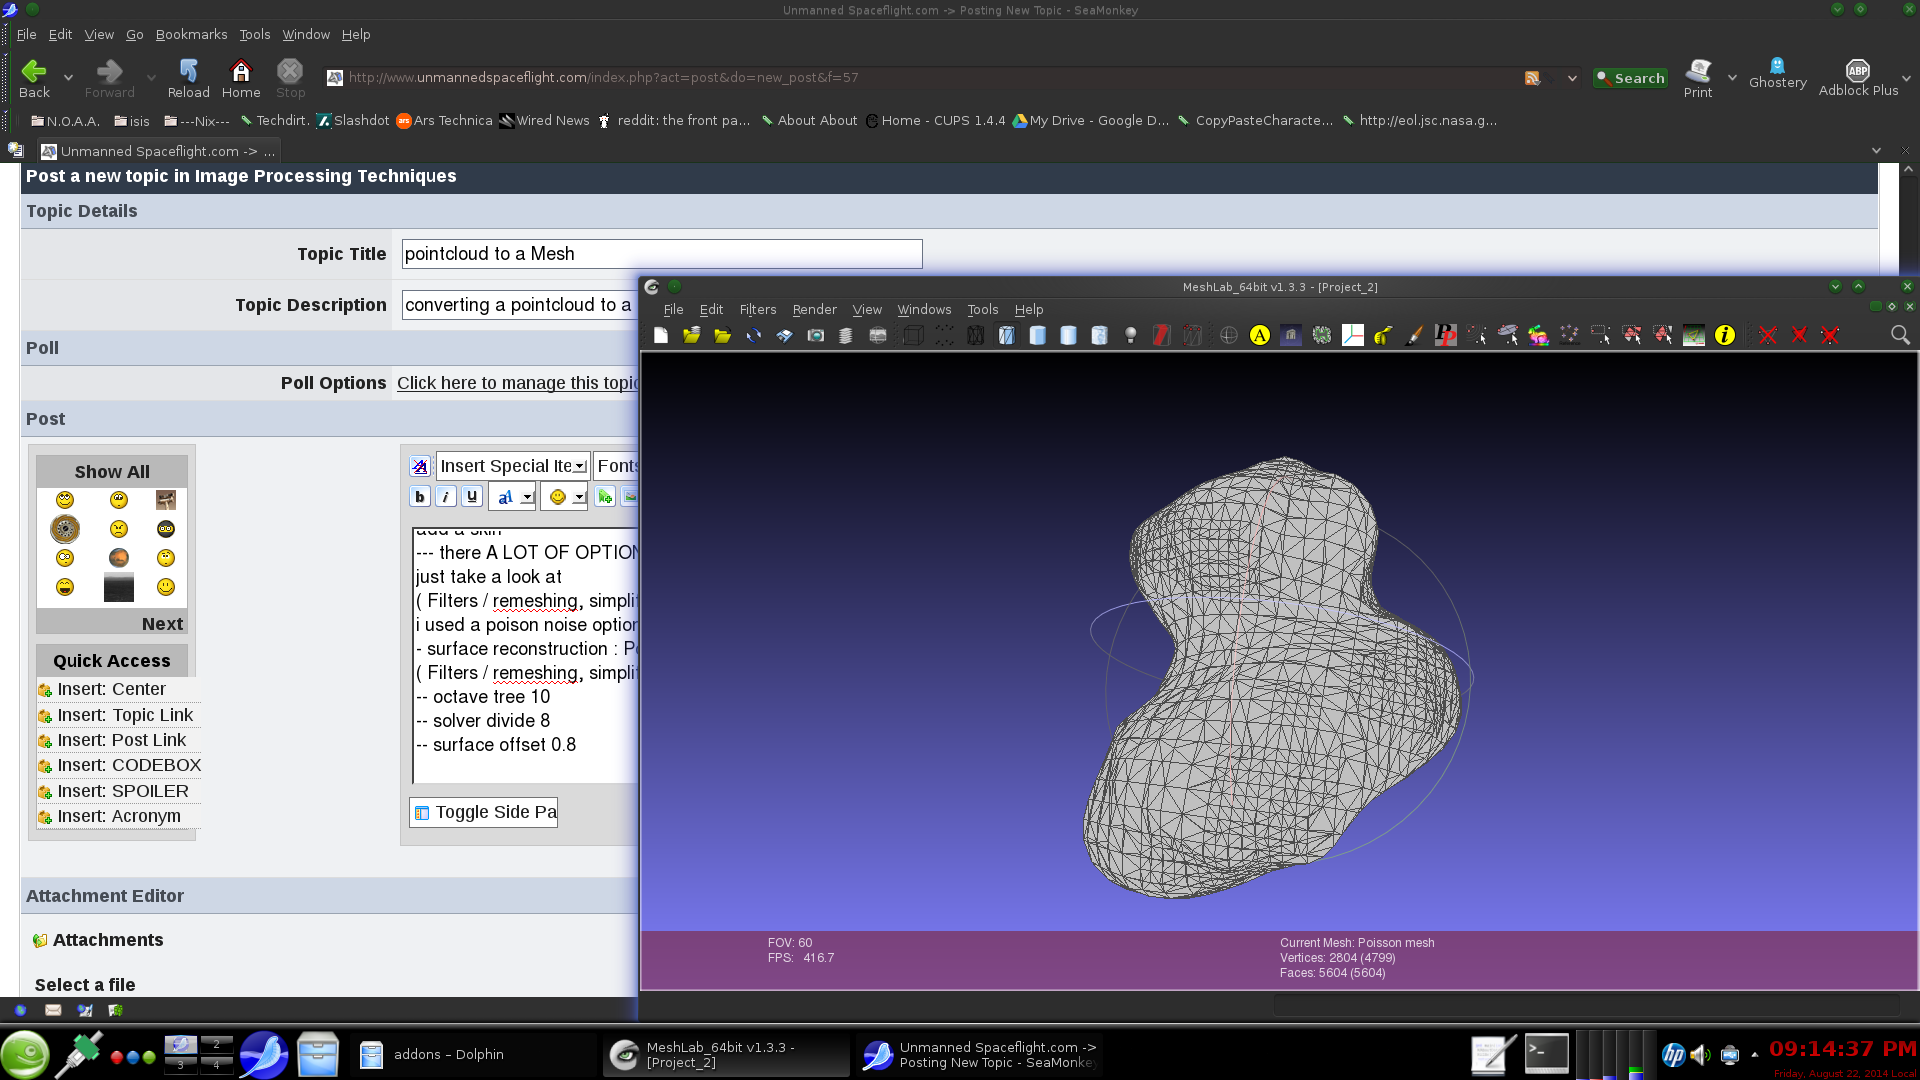Screen dimensions: 1920x1080
Task: Click Next in emoticon panel
Action: click(162, 624)
